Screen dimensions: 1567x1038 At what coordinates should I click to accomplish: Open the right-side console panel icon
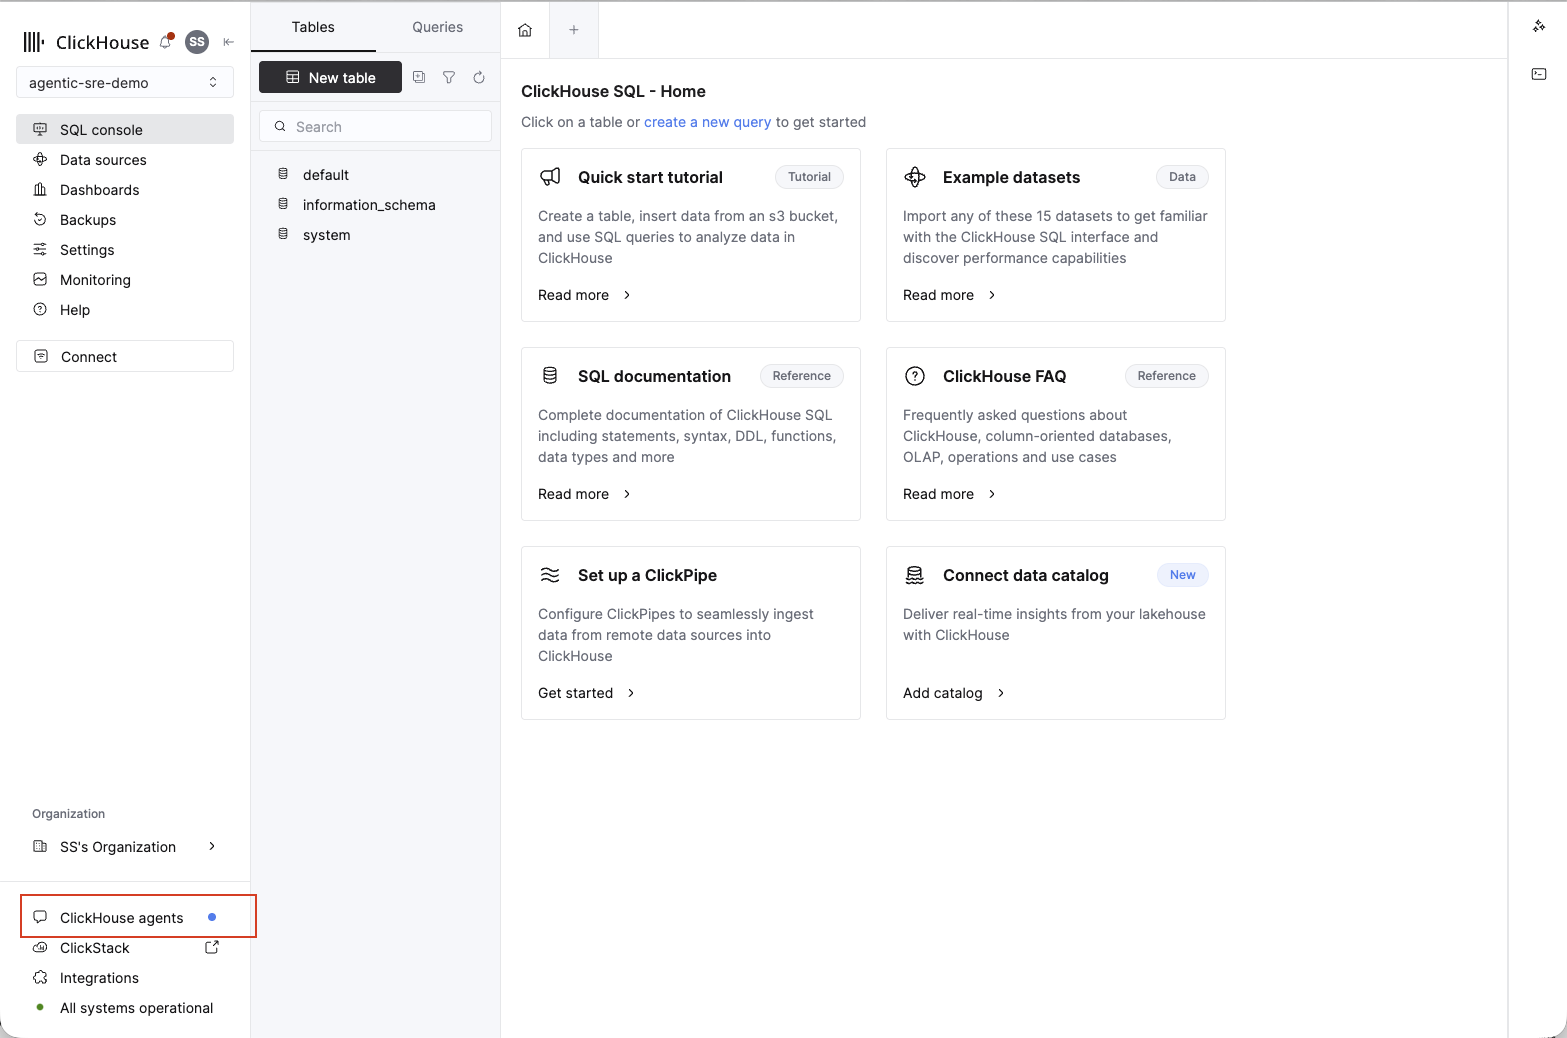1539,74
